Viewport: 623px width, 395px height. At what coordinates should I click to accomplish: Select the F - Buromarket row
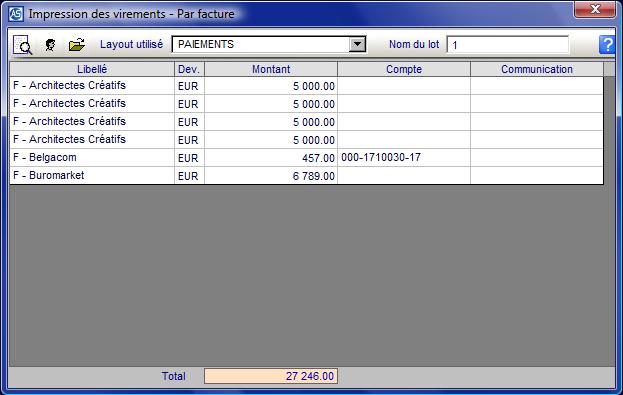[306, 176]
